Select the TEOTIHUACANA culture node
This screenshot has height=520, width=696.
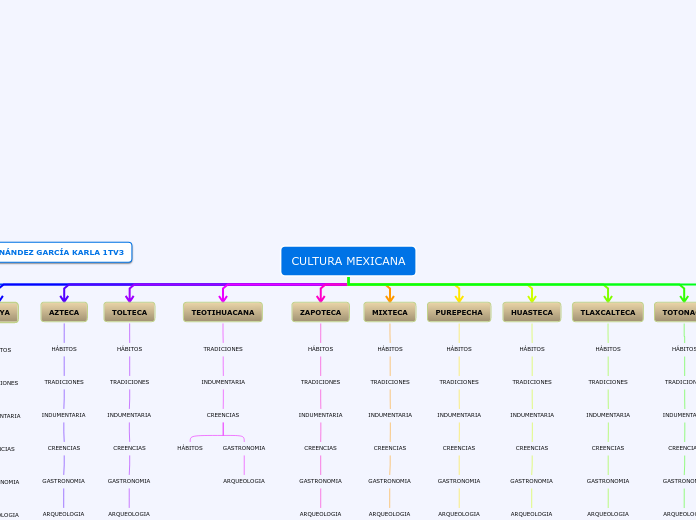point(223,312)
